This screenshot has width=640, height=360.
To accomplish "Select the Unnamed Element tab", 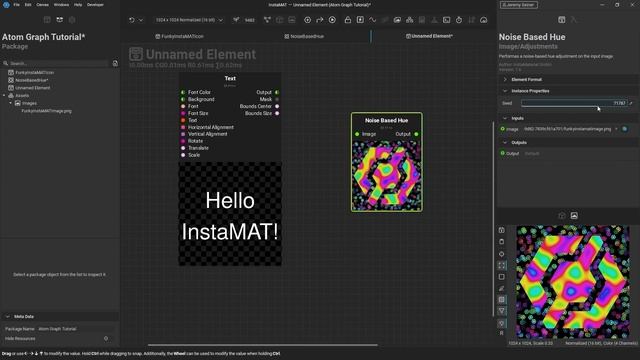I will pos(429,36).
